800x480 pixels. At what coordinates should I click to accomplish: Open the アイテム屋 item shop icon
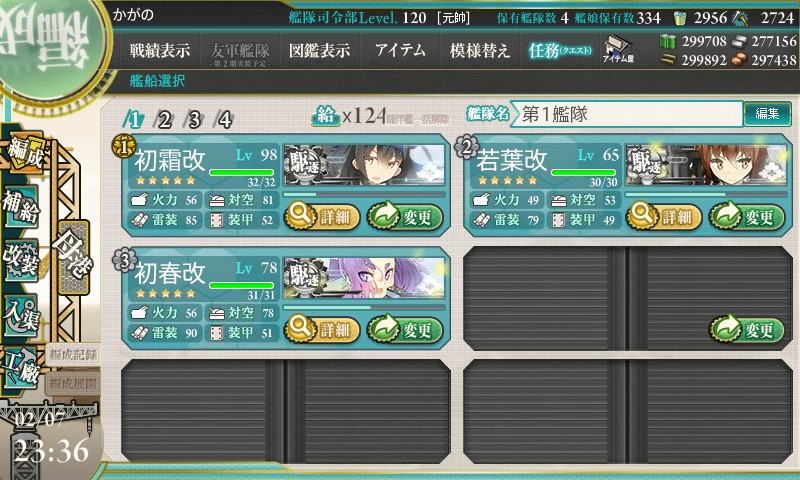point(618,49)
